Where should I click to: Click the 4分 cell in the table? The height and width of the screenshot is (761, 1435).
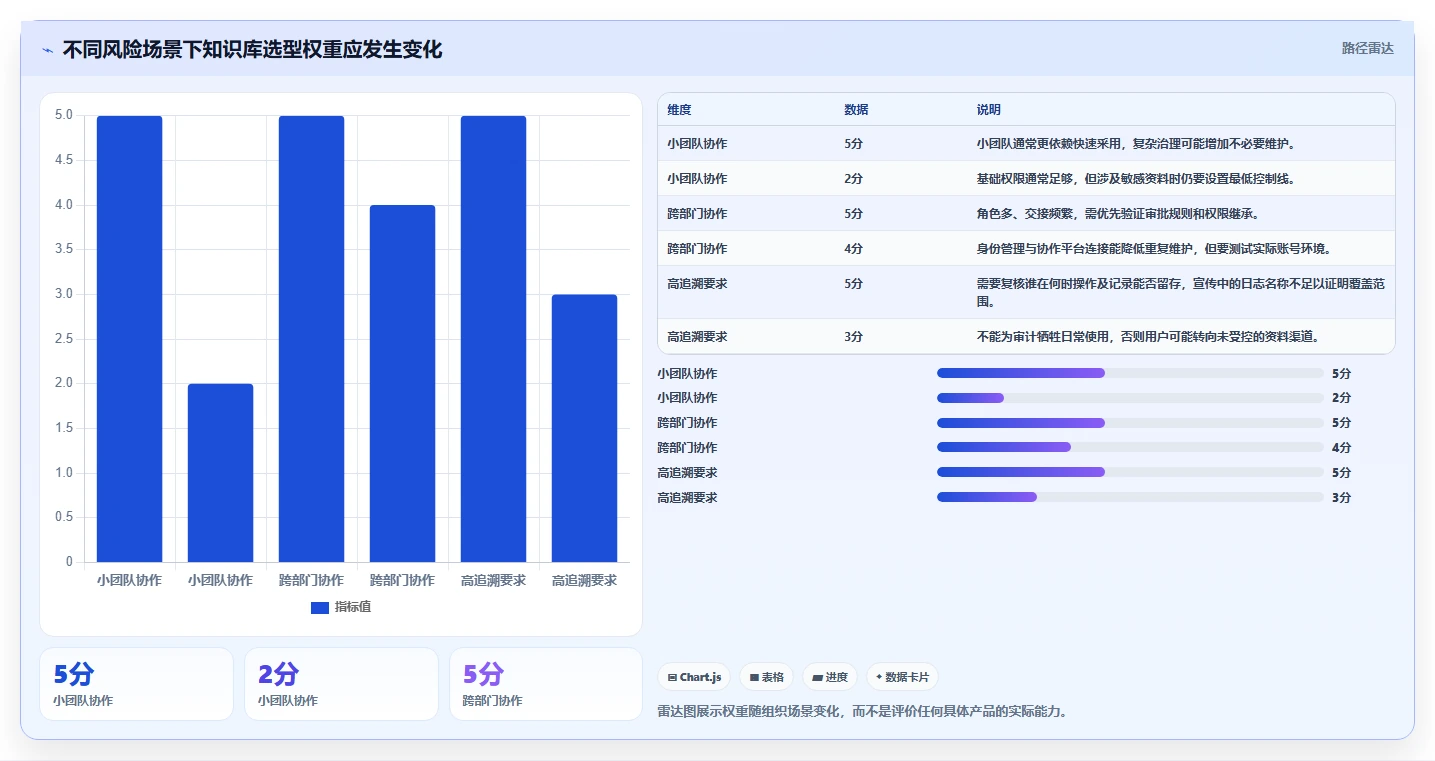tap(853, 249)
